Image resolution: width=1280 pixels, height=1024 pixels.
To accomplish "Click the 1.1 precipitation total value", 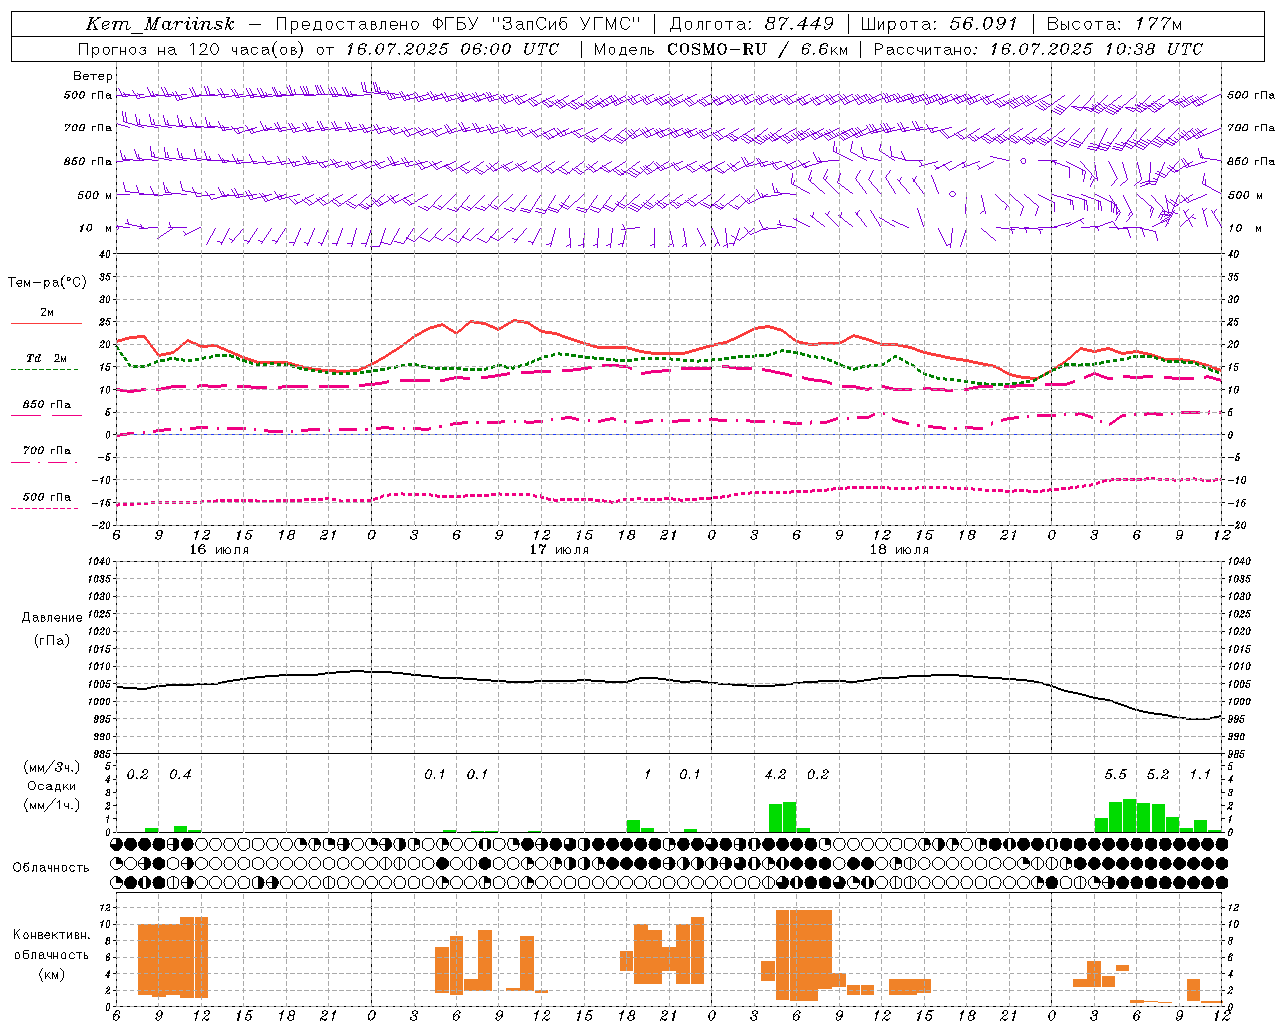I will pyautogui.click(x=1200, y=775).
